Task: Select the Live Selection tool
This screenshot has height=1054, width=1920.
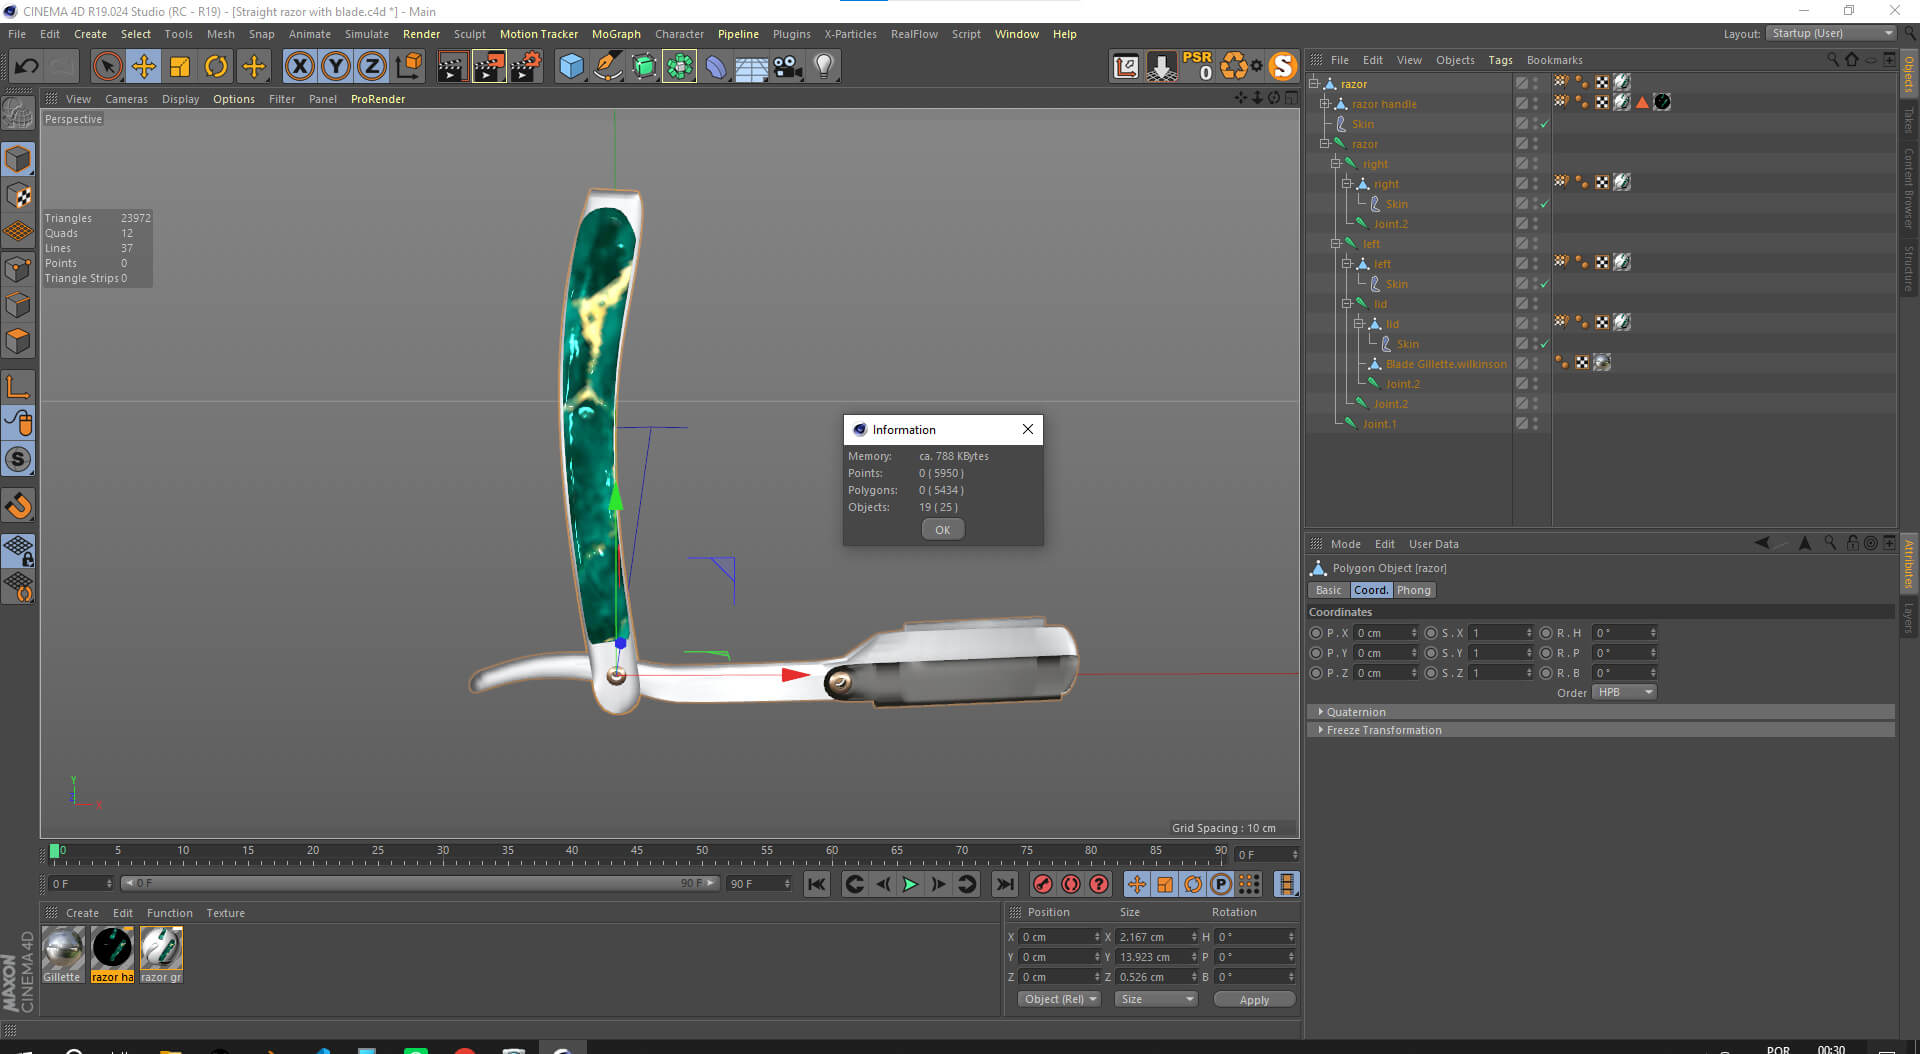Action: (x=107, y=67)
